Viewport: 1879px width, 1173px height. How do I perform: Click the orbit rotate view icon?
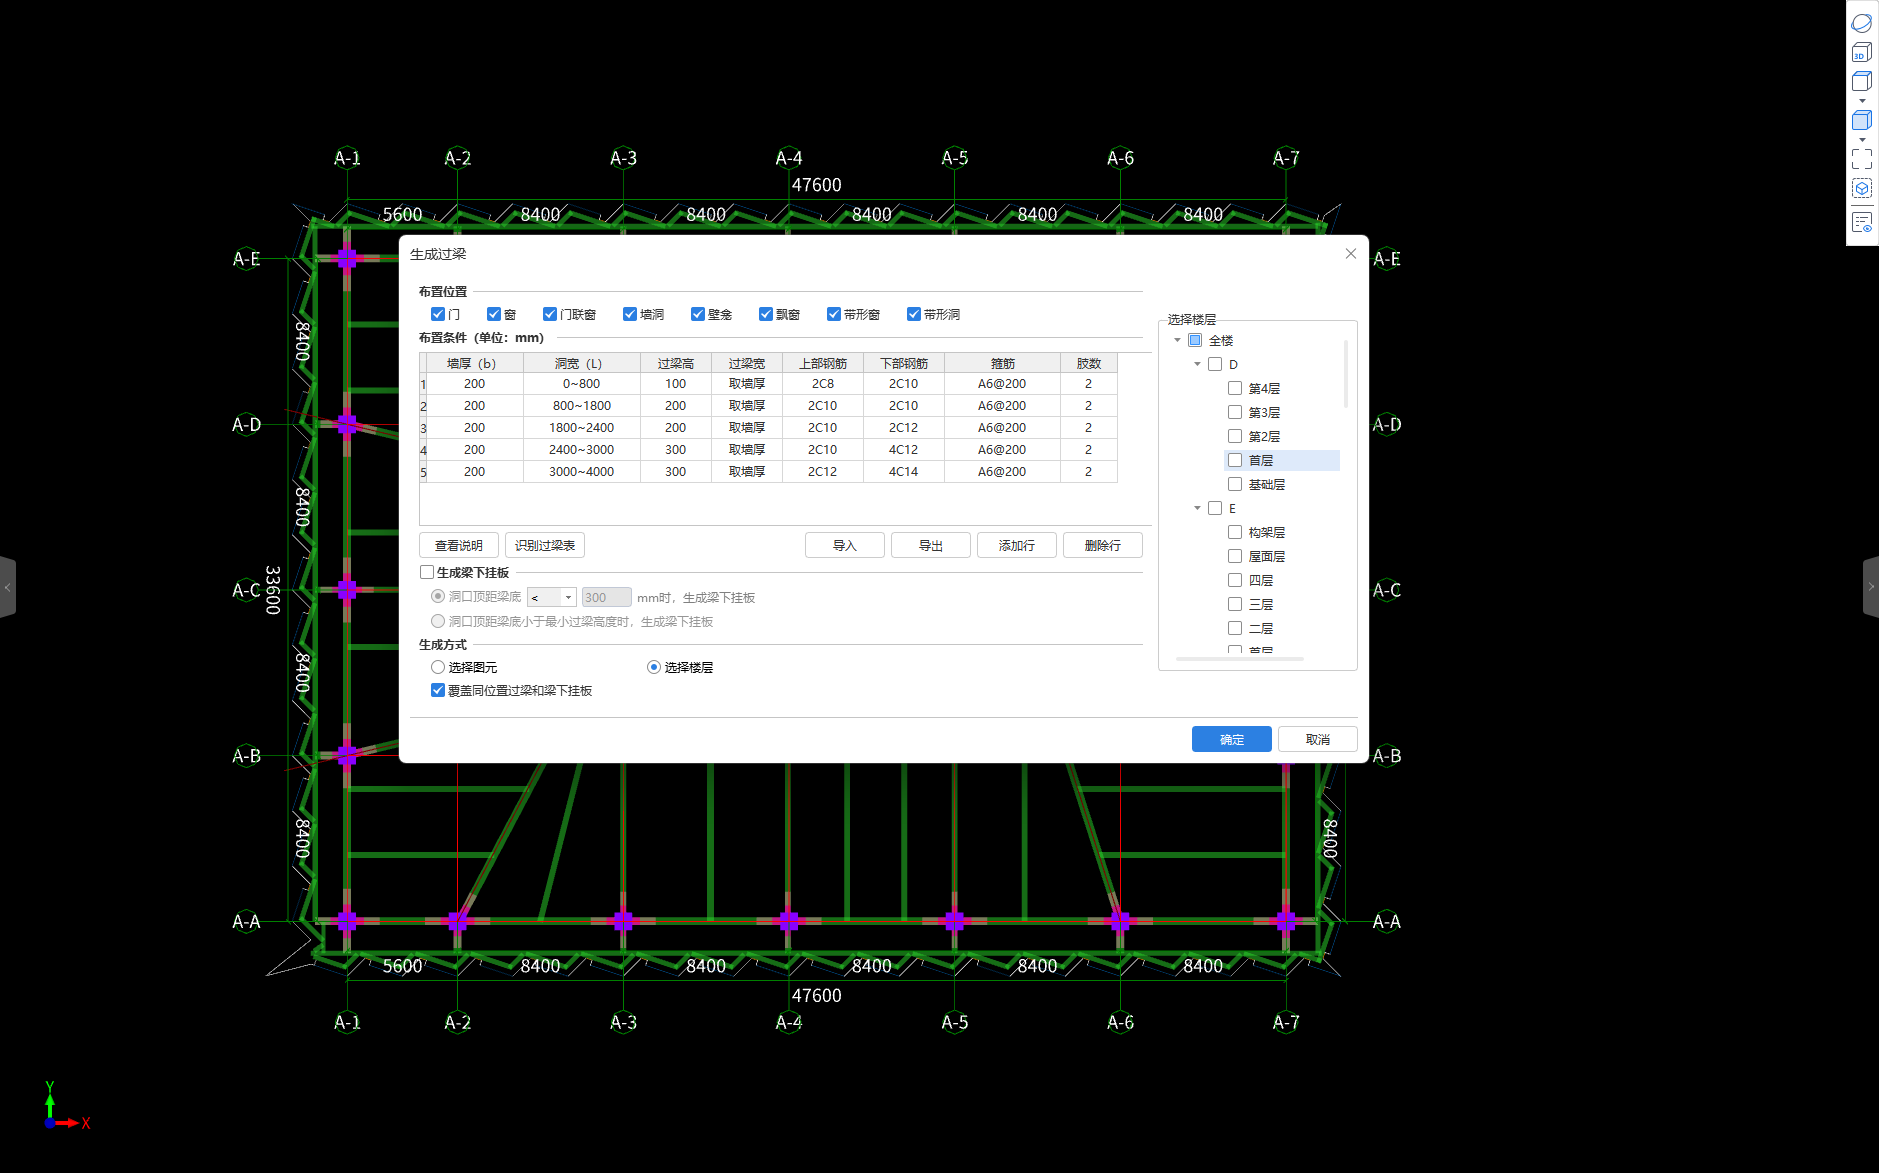(1861, 23)
